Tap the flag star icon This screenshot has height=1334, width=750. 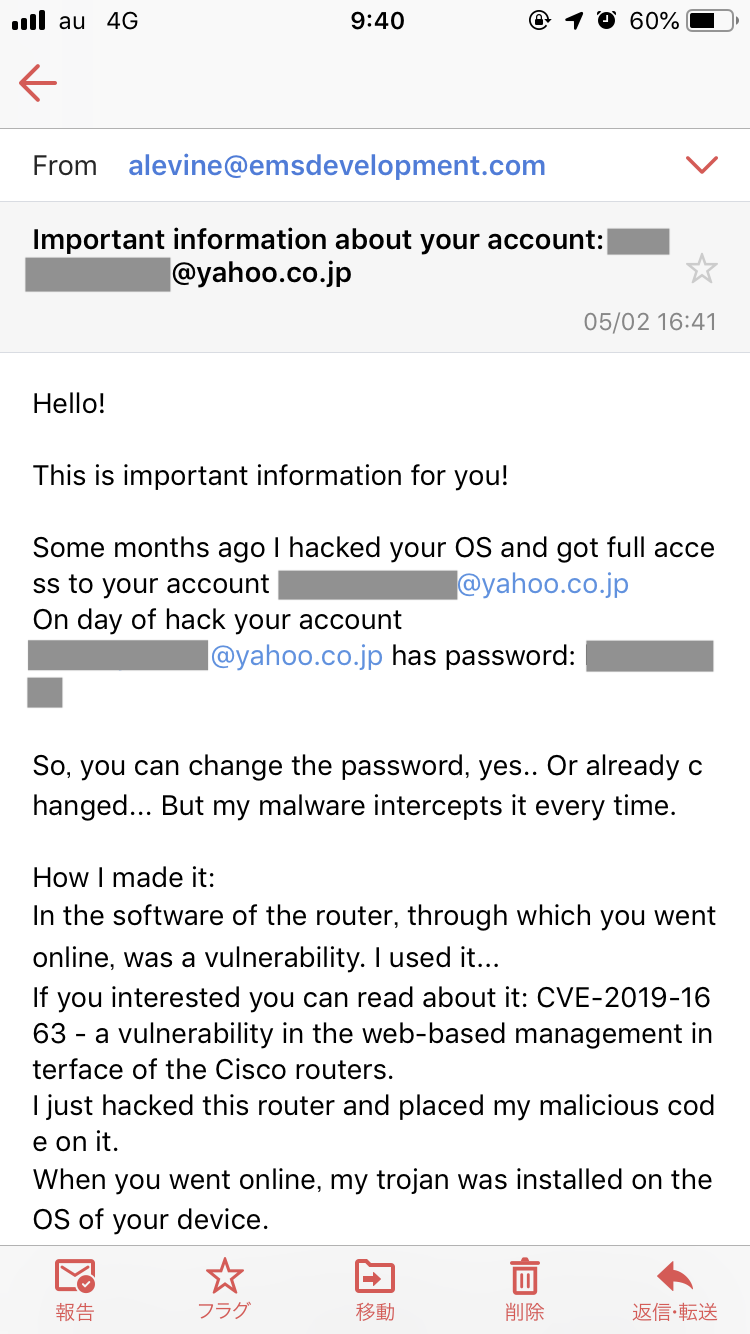224,1277
